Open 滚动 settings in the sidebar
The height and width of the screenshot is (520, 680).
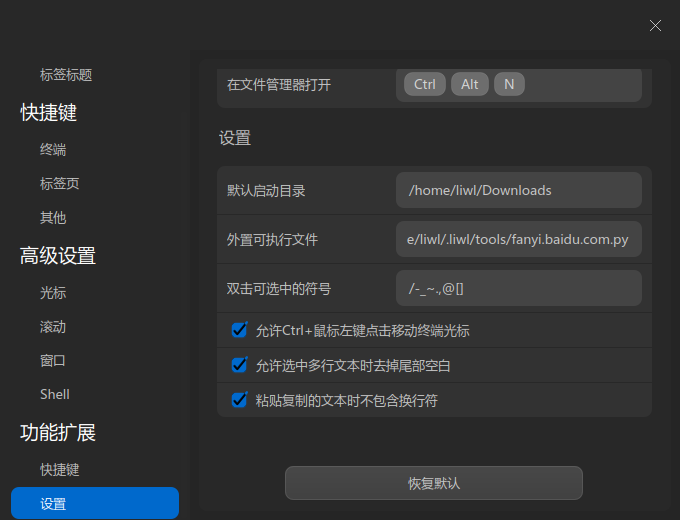tap(53, 327)
